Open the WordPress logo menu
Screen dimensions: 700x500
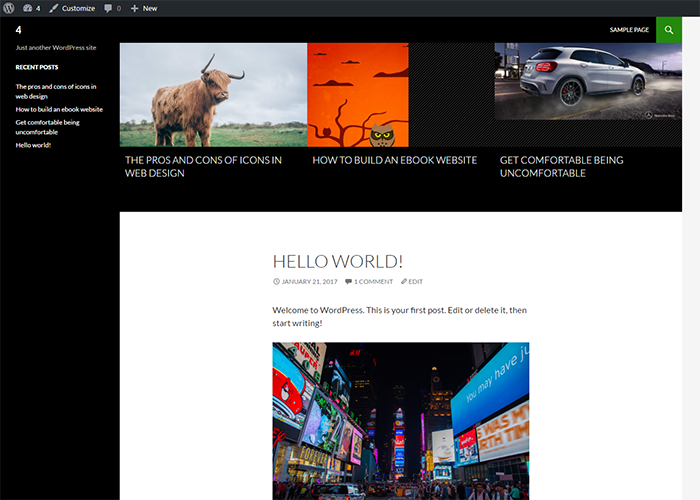point(9,8)
